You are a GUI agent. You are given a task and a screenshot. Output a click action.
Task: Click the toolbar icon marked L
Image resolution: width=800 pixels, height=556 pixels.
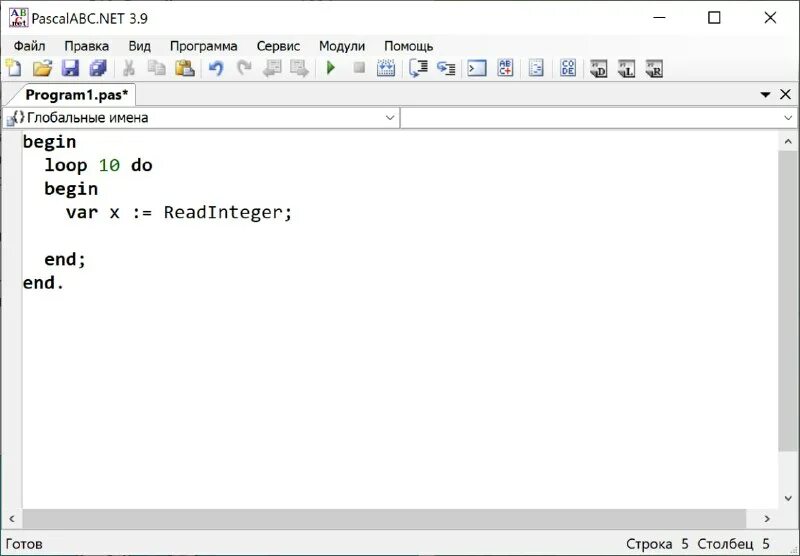[626, 68]
